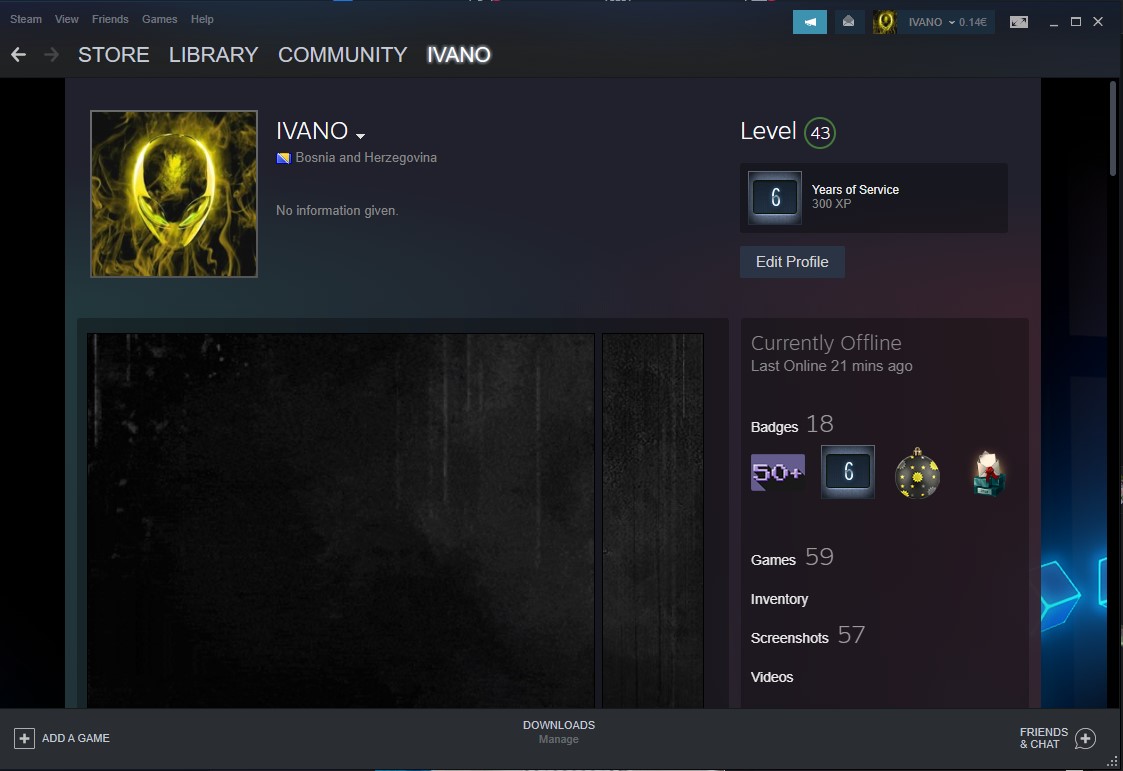Open the level 43 circle badge
Image resolution: width=1123 pixels, height=771 pixels.
819,132
